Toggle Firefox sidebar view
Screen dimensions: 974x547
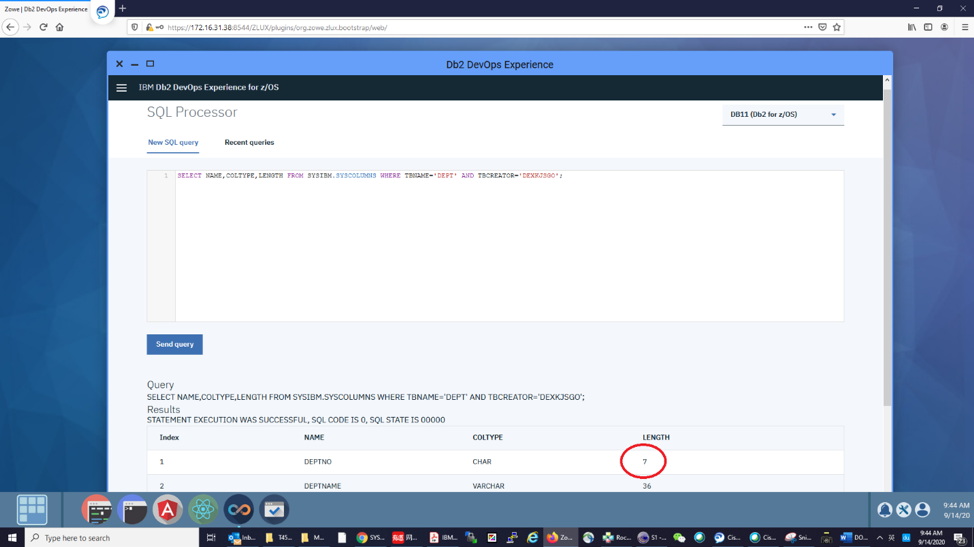pyautogui.click(x=928, y=27)
